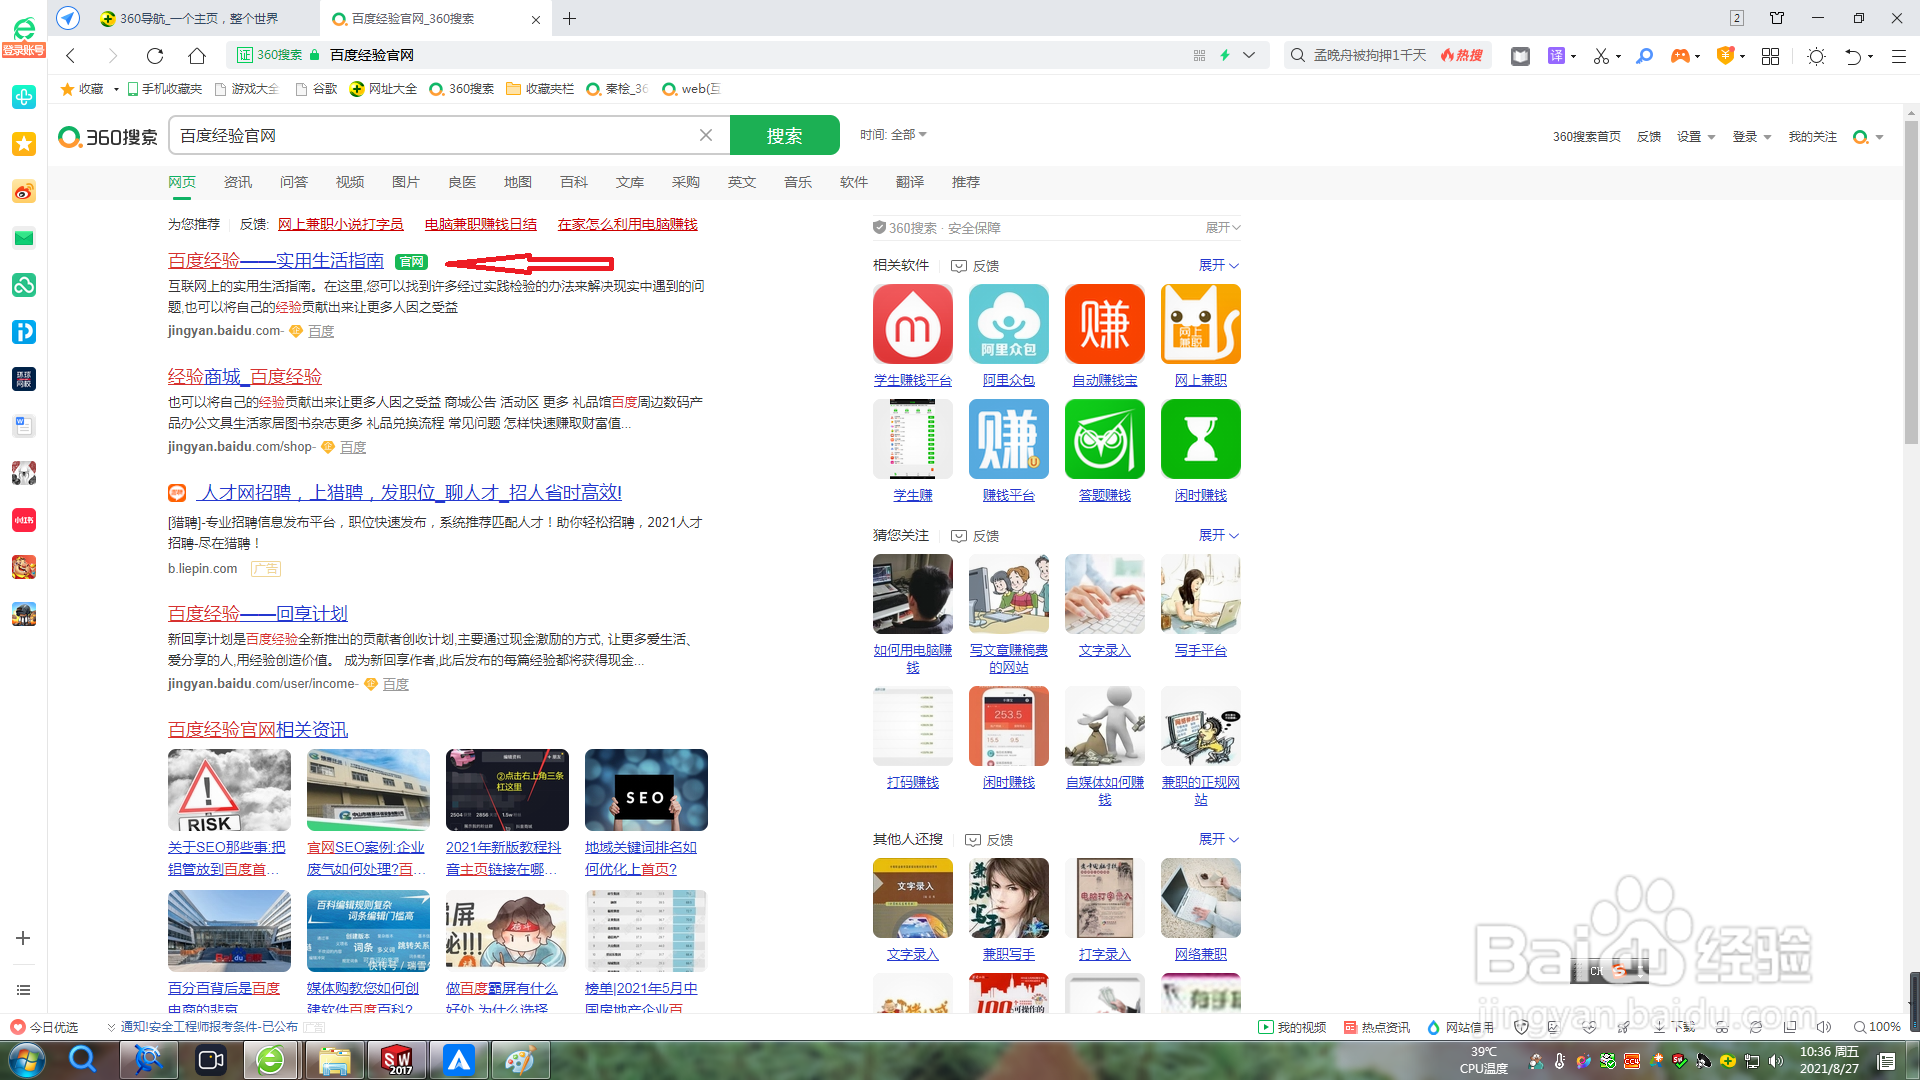Open 文字录入 keyboard thumbnail in 猜您关注
Viewport: 1920px width, 1080px height.
(x=1105, y=594)
